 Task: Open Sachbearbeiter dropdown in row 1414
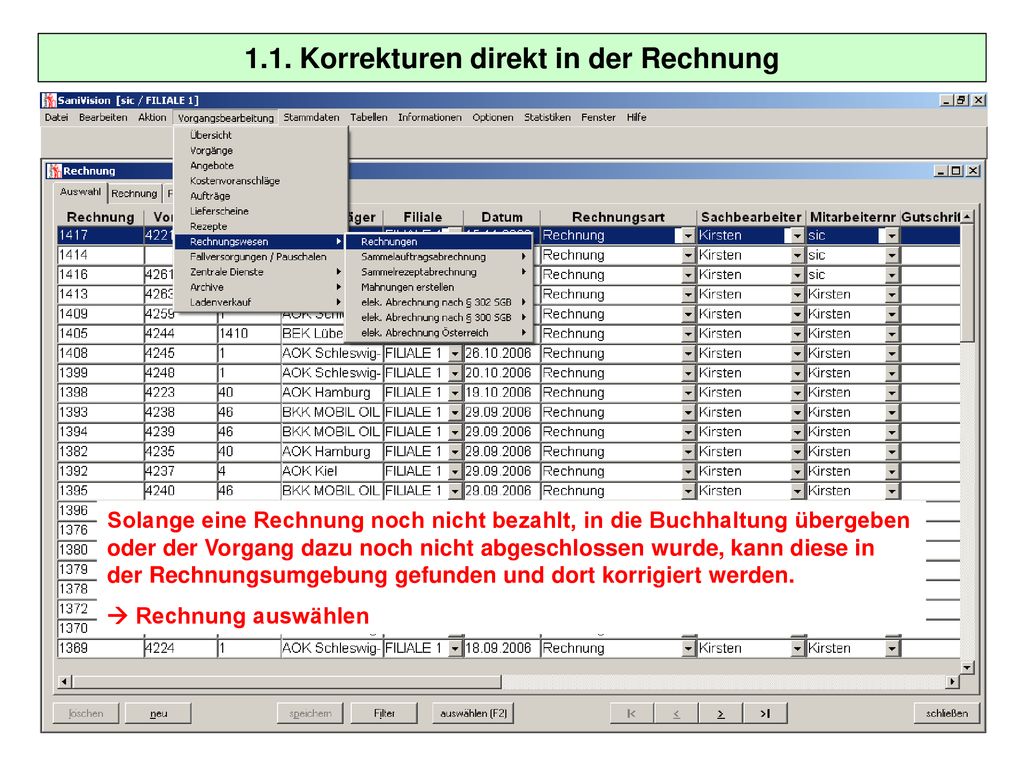[x=797, y=255]
